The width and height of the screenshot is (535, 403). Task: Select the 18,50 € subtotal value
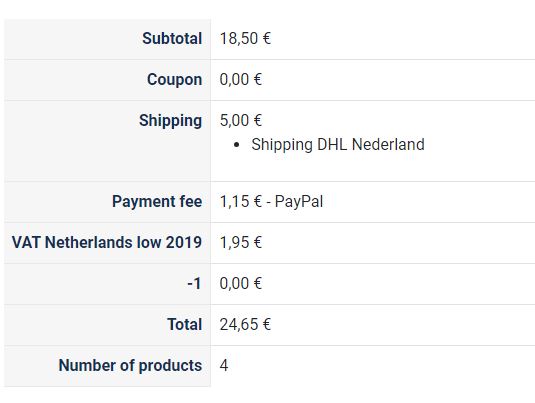(245, 38)
